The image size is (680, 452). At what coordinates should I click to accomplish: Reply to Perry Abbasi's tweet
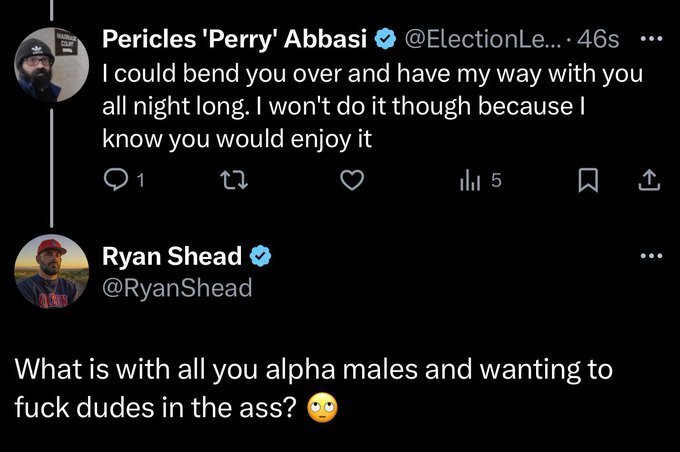point(116,181)
